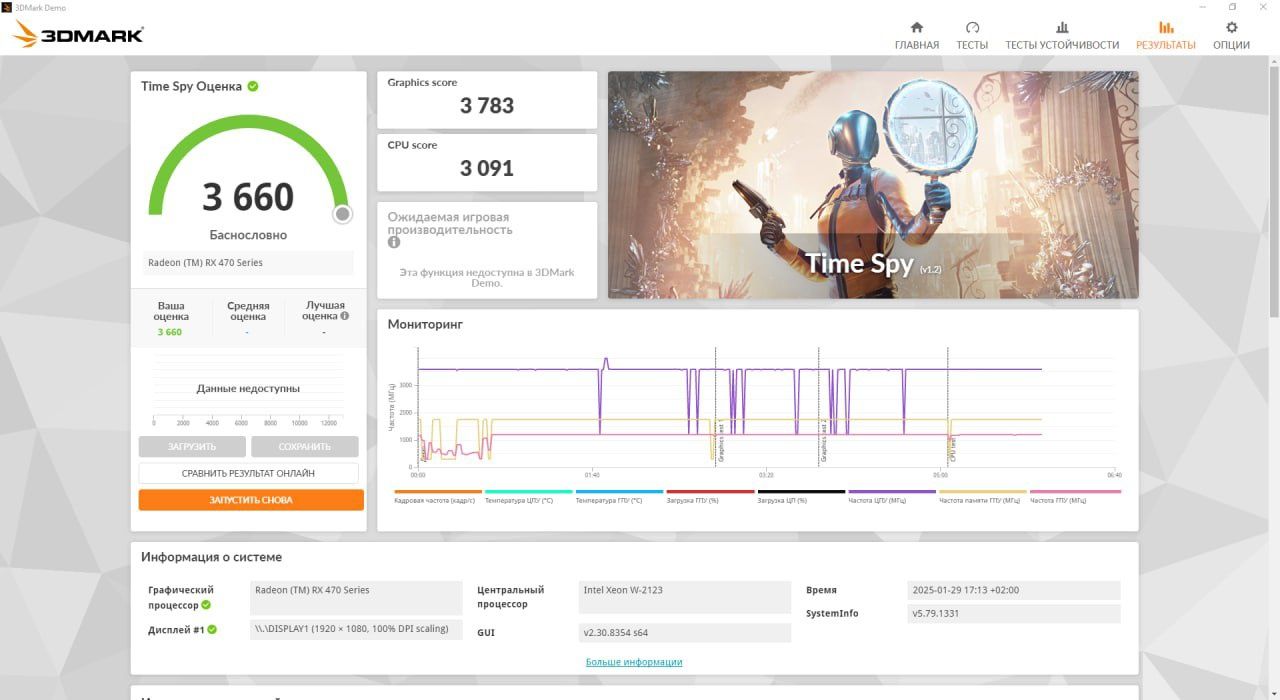Toggle Загрузка ЦП black legend series
The height and width of the screenshot is (700, 1280).
[801, 496]
